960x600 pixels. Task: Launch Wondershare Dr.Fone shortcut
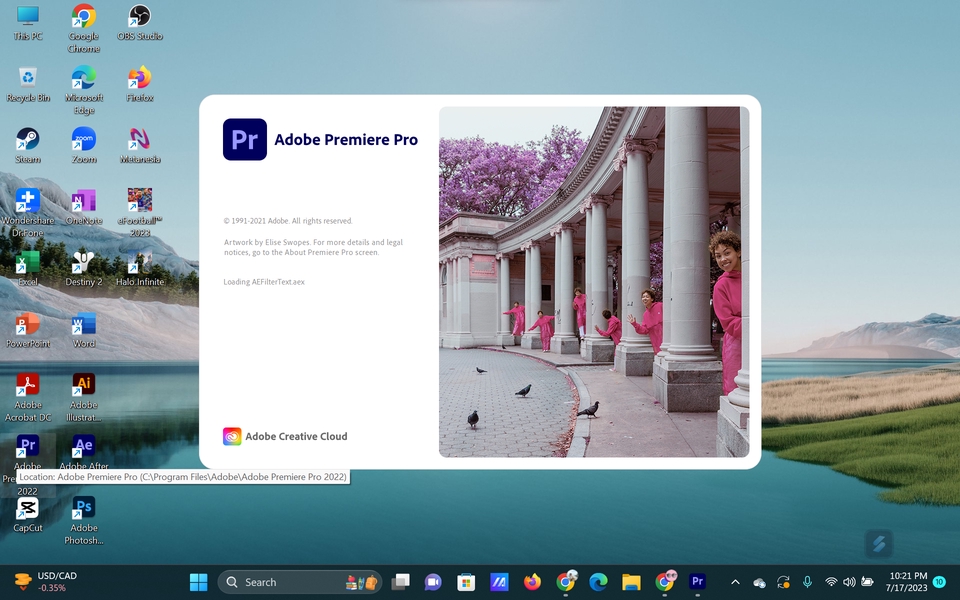[28, 213]
